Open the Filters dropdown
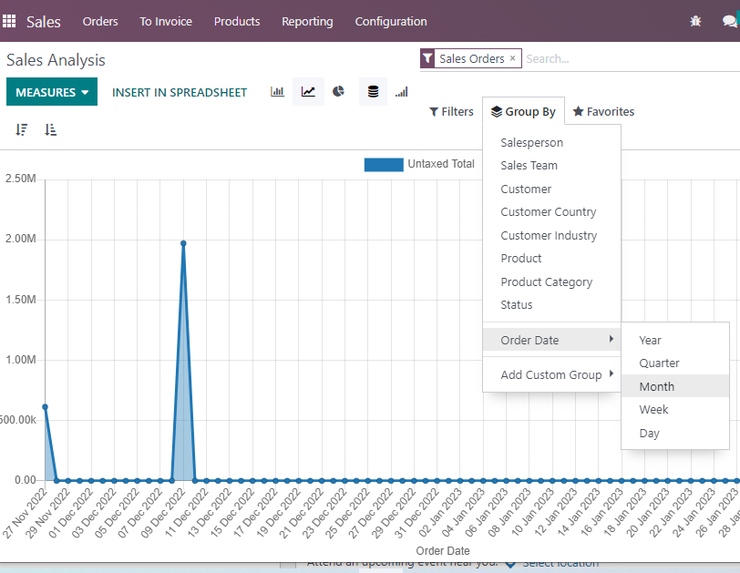 click(451, 112)
